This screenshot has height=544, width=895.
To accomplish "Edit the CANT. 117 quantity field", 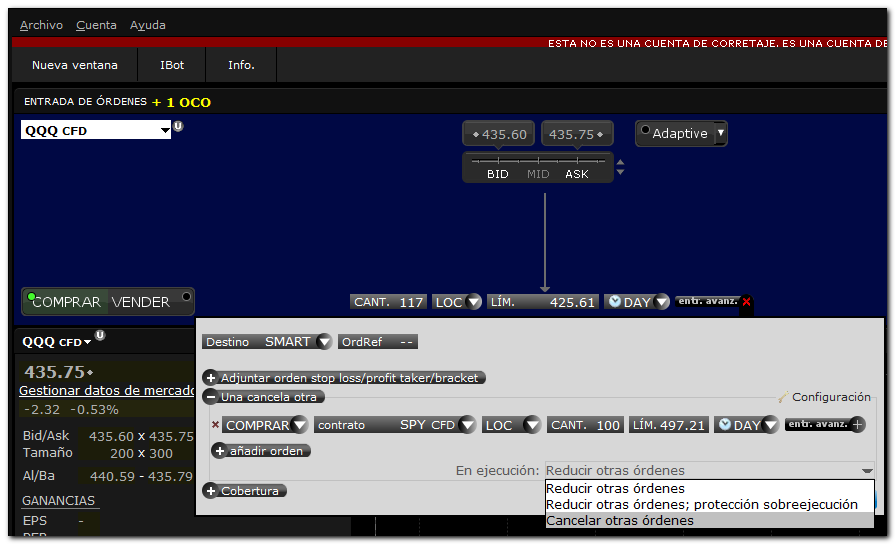I will tap(388, 302).
